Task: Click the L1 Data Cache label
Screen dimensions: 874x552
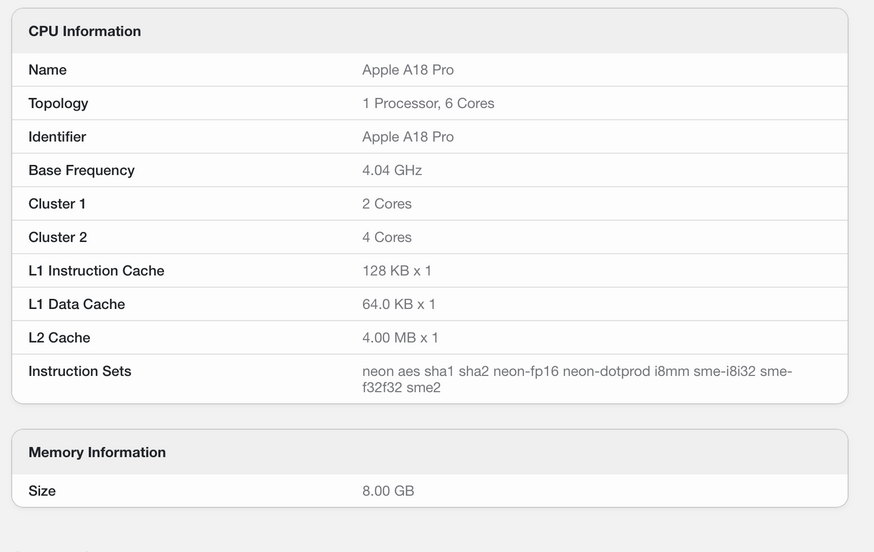Action: tap(77, 304)
